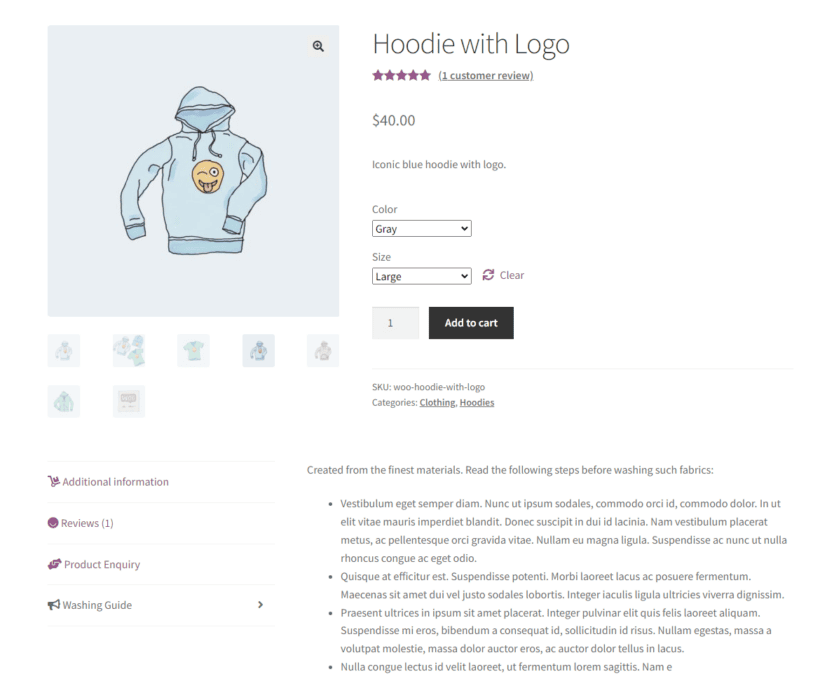Click the handshake icon beside Product Enquiry
The width and height of the screenshot is (820, 688).
pyautogui.click(x=54, y=564)
